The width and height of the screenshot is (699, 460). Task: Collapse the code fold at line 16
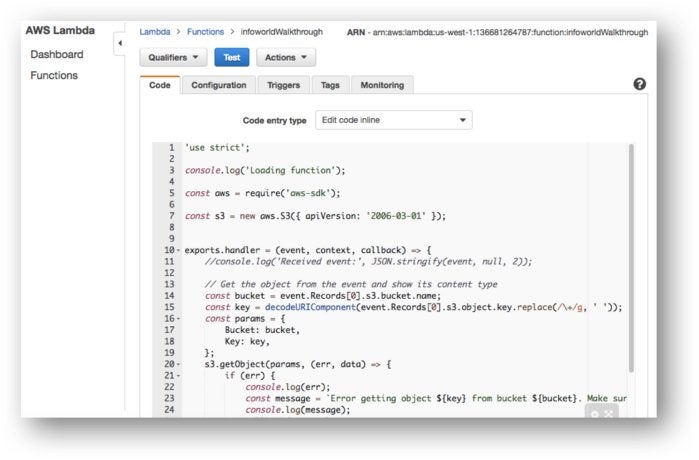click(178, 319)
